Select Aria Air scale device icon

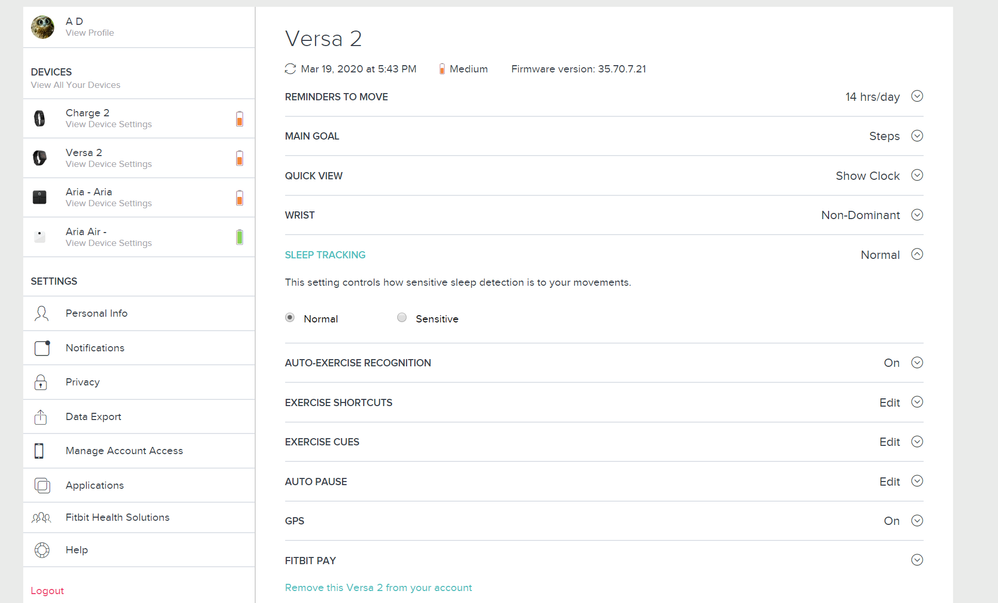(39, 237)
